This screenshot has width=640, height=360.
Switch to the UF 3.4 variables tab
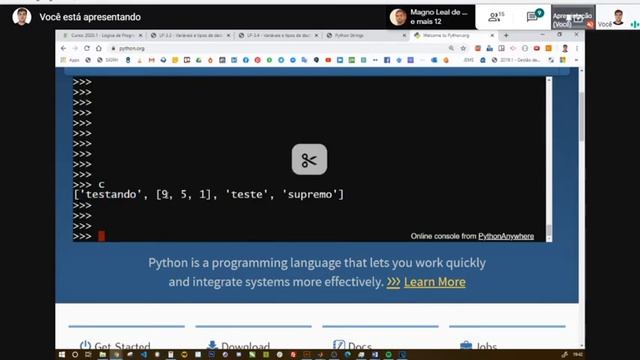pyautogui.click(x=278, y=36)
